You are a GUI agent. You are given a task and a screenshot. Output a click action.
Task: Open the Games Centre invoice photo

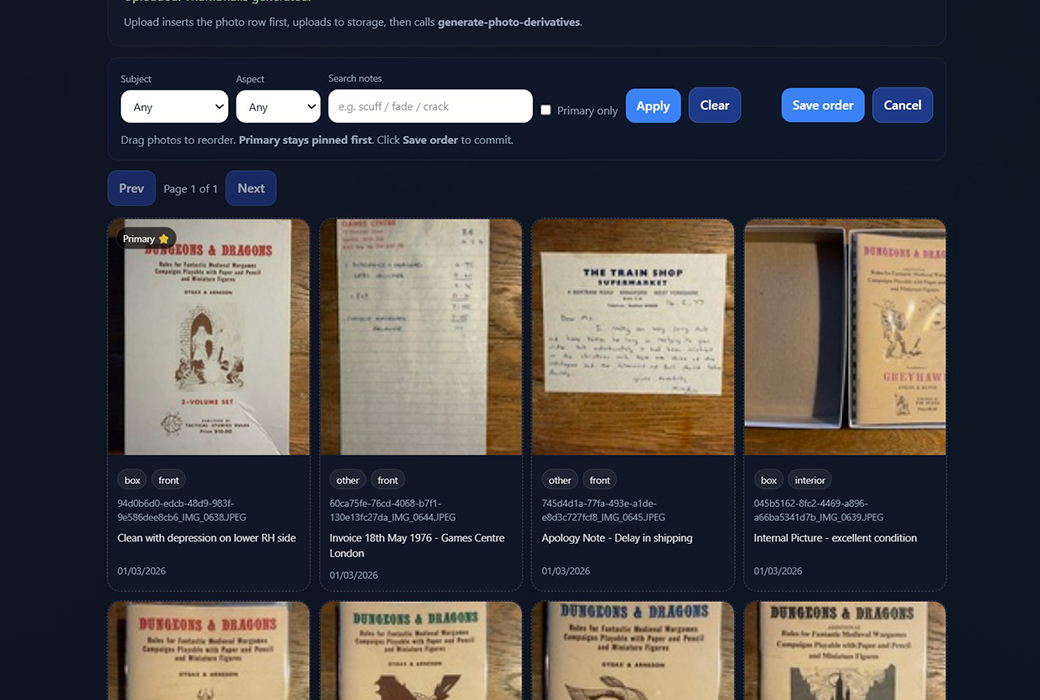421,337
